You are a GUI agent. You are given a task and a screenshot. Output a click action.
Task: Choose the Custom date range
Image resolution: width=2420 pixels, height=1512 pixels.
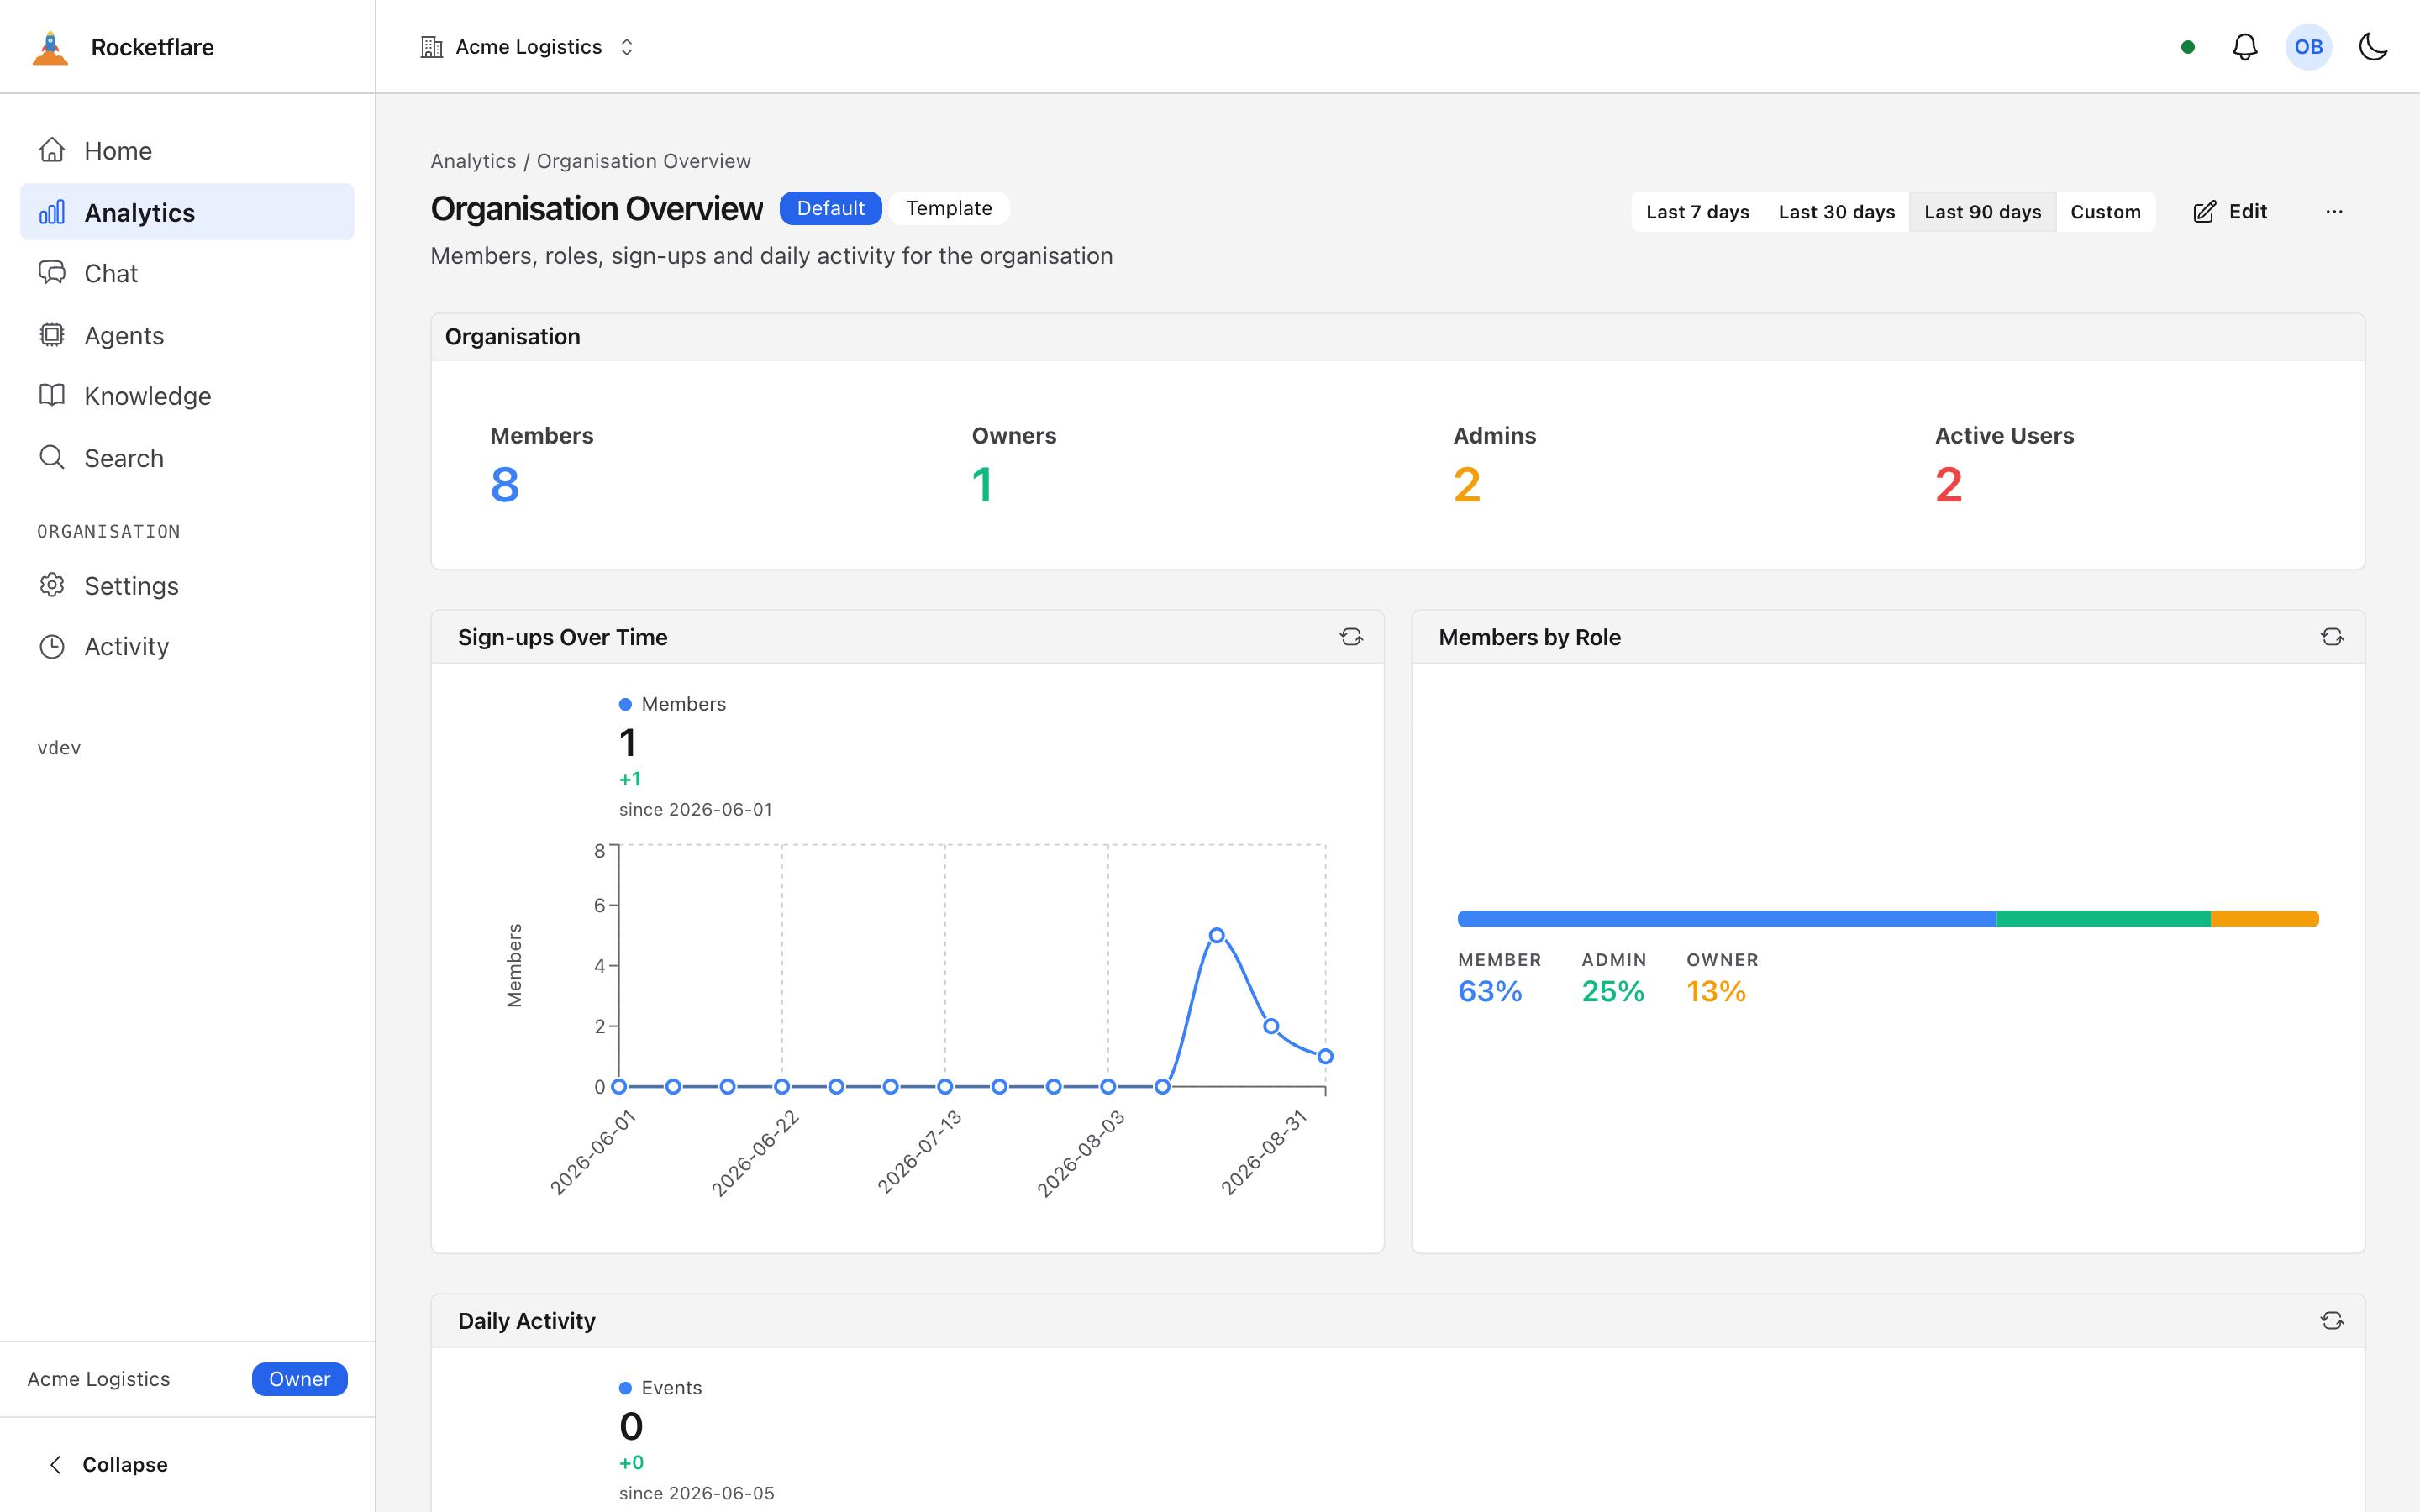[x=2106, y=212]
